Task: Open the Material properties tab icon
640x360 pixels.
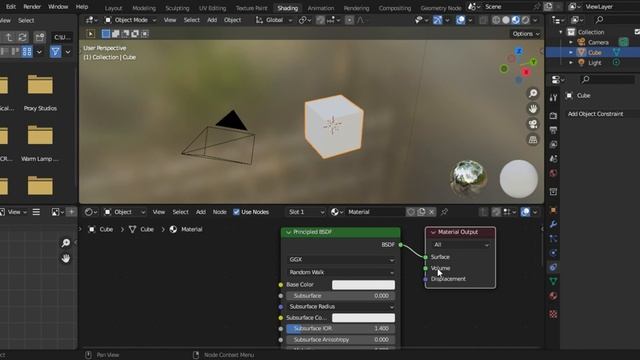Action: (553, 296)
